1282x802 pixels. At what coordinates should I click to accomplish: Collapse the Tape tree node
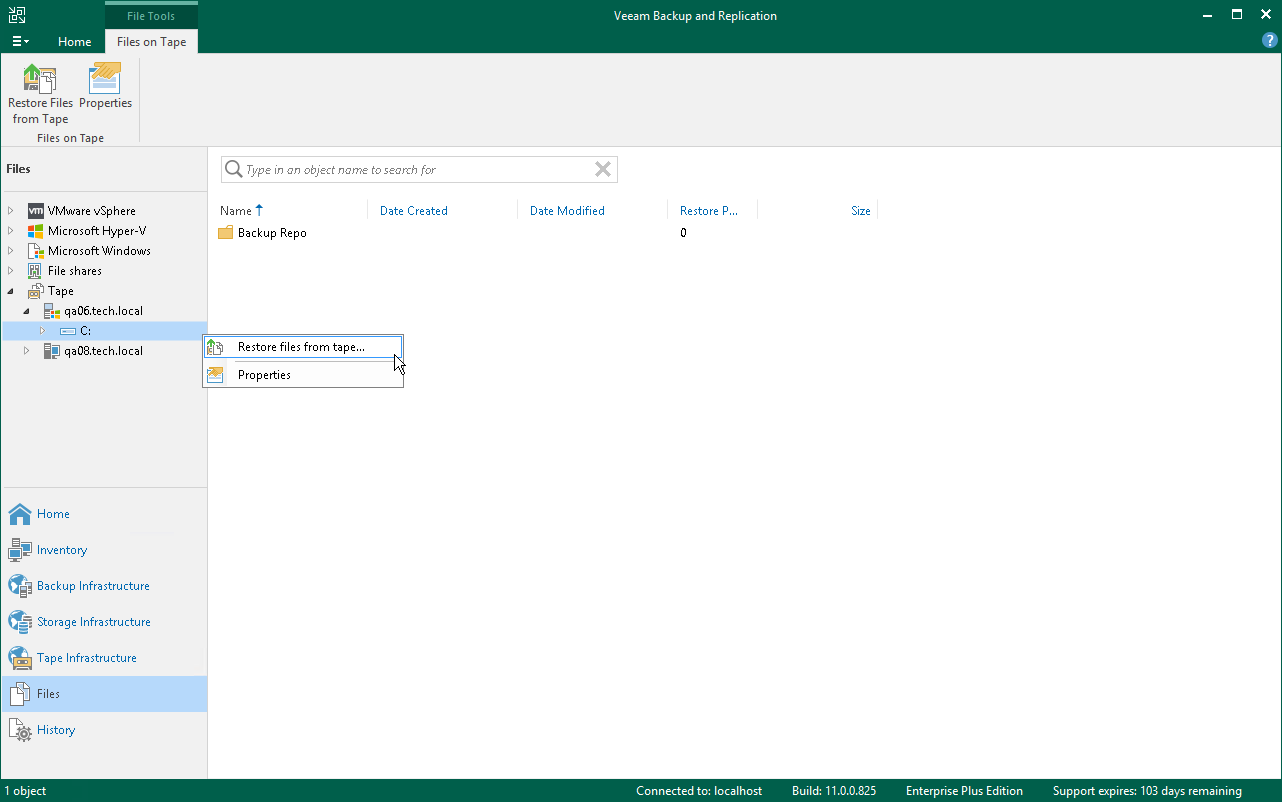click(11, 291)
